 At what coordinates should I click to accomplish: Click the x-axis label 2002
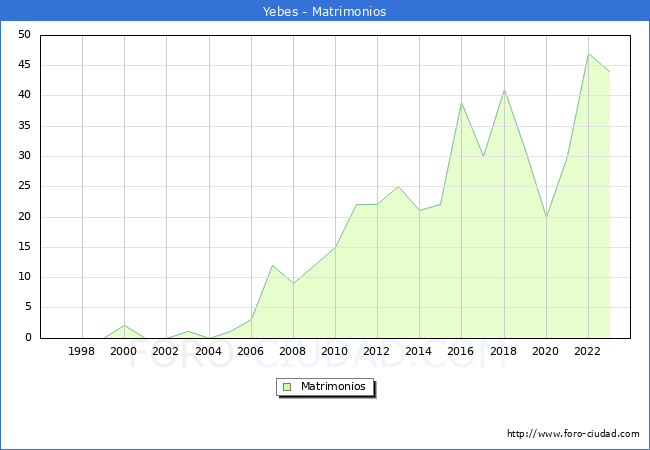(165, 351)
